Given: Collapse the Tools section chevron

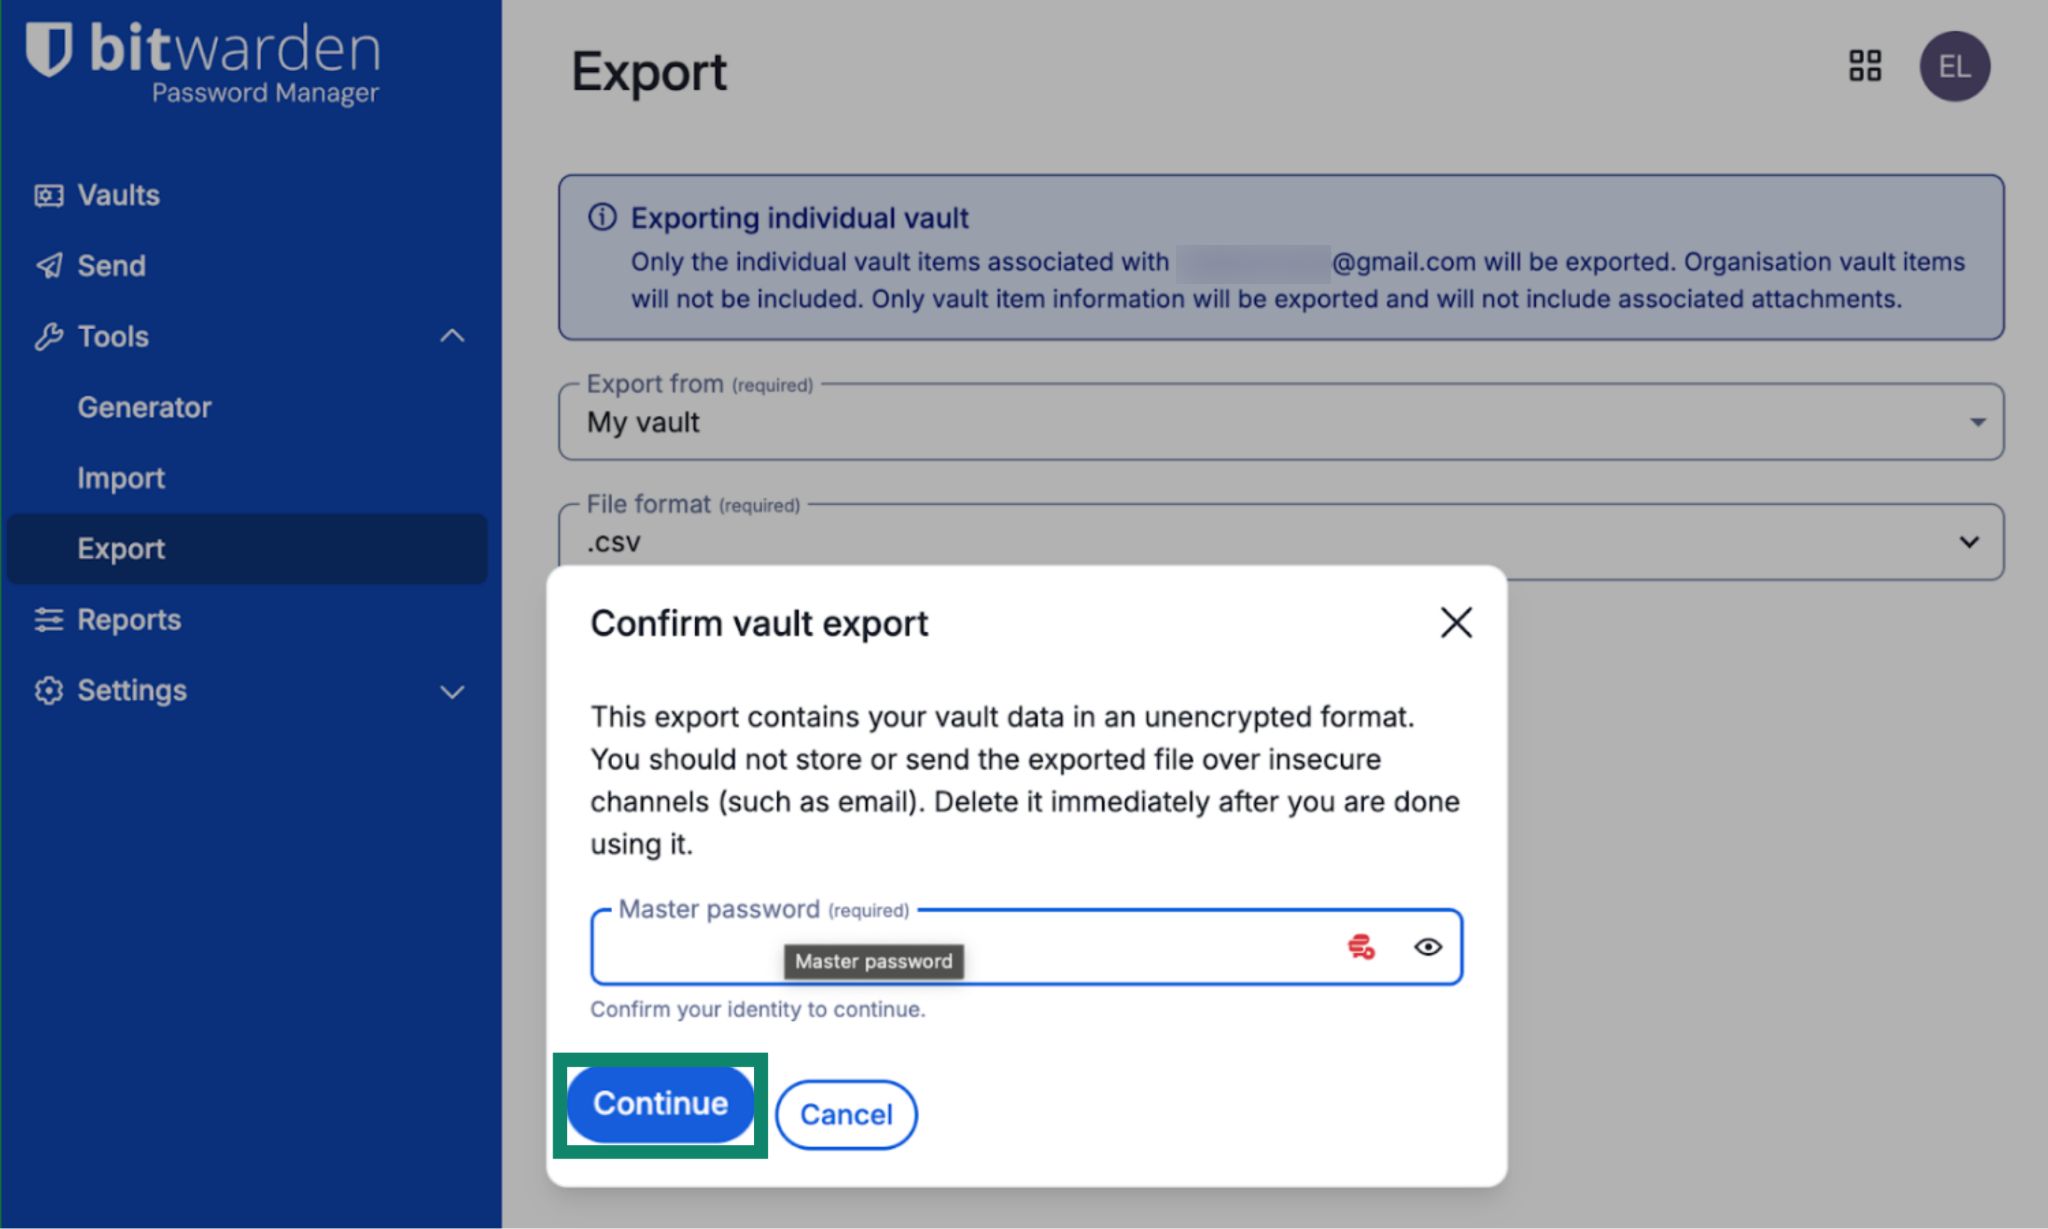Looking at the screenshot, I should tap(452, 337).
